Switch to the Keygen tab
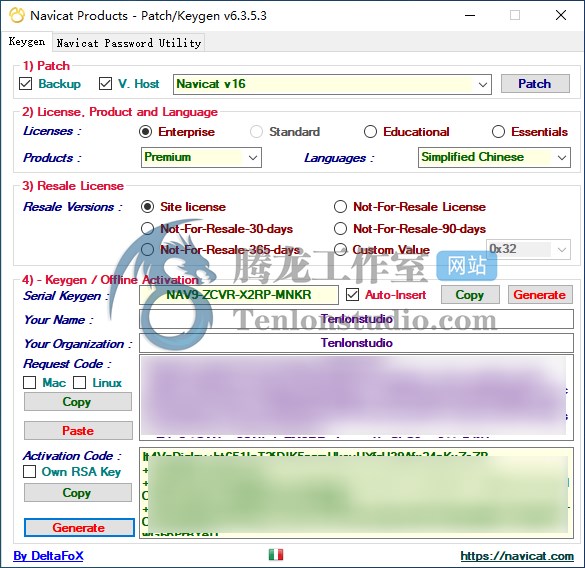The image size is (585, 568). point(27,41)
